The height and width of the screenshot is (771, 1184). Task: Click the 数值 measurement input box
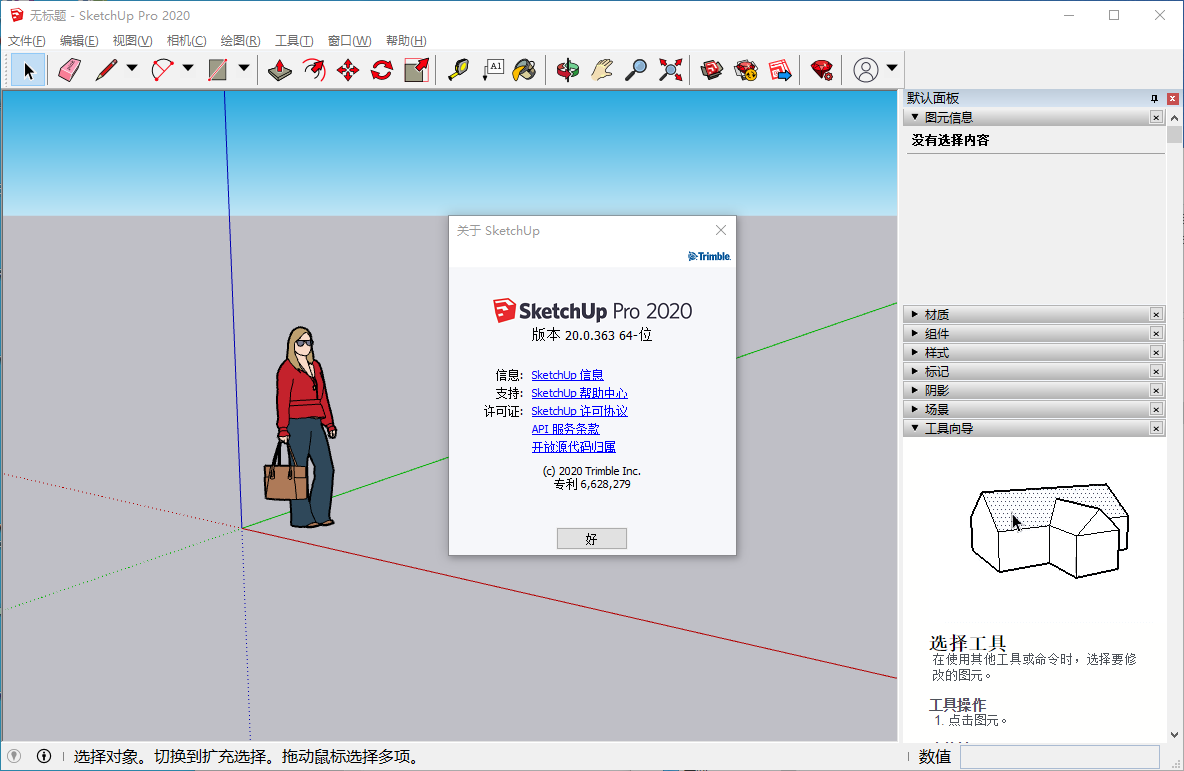point(1059,757)
